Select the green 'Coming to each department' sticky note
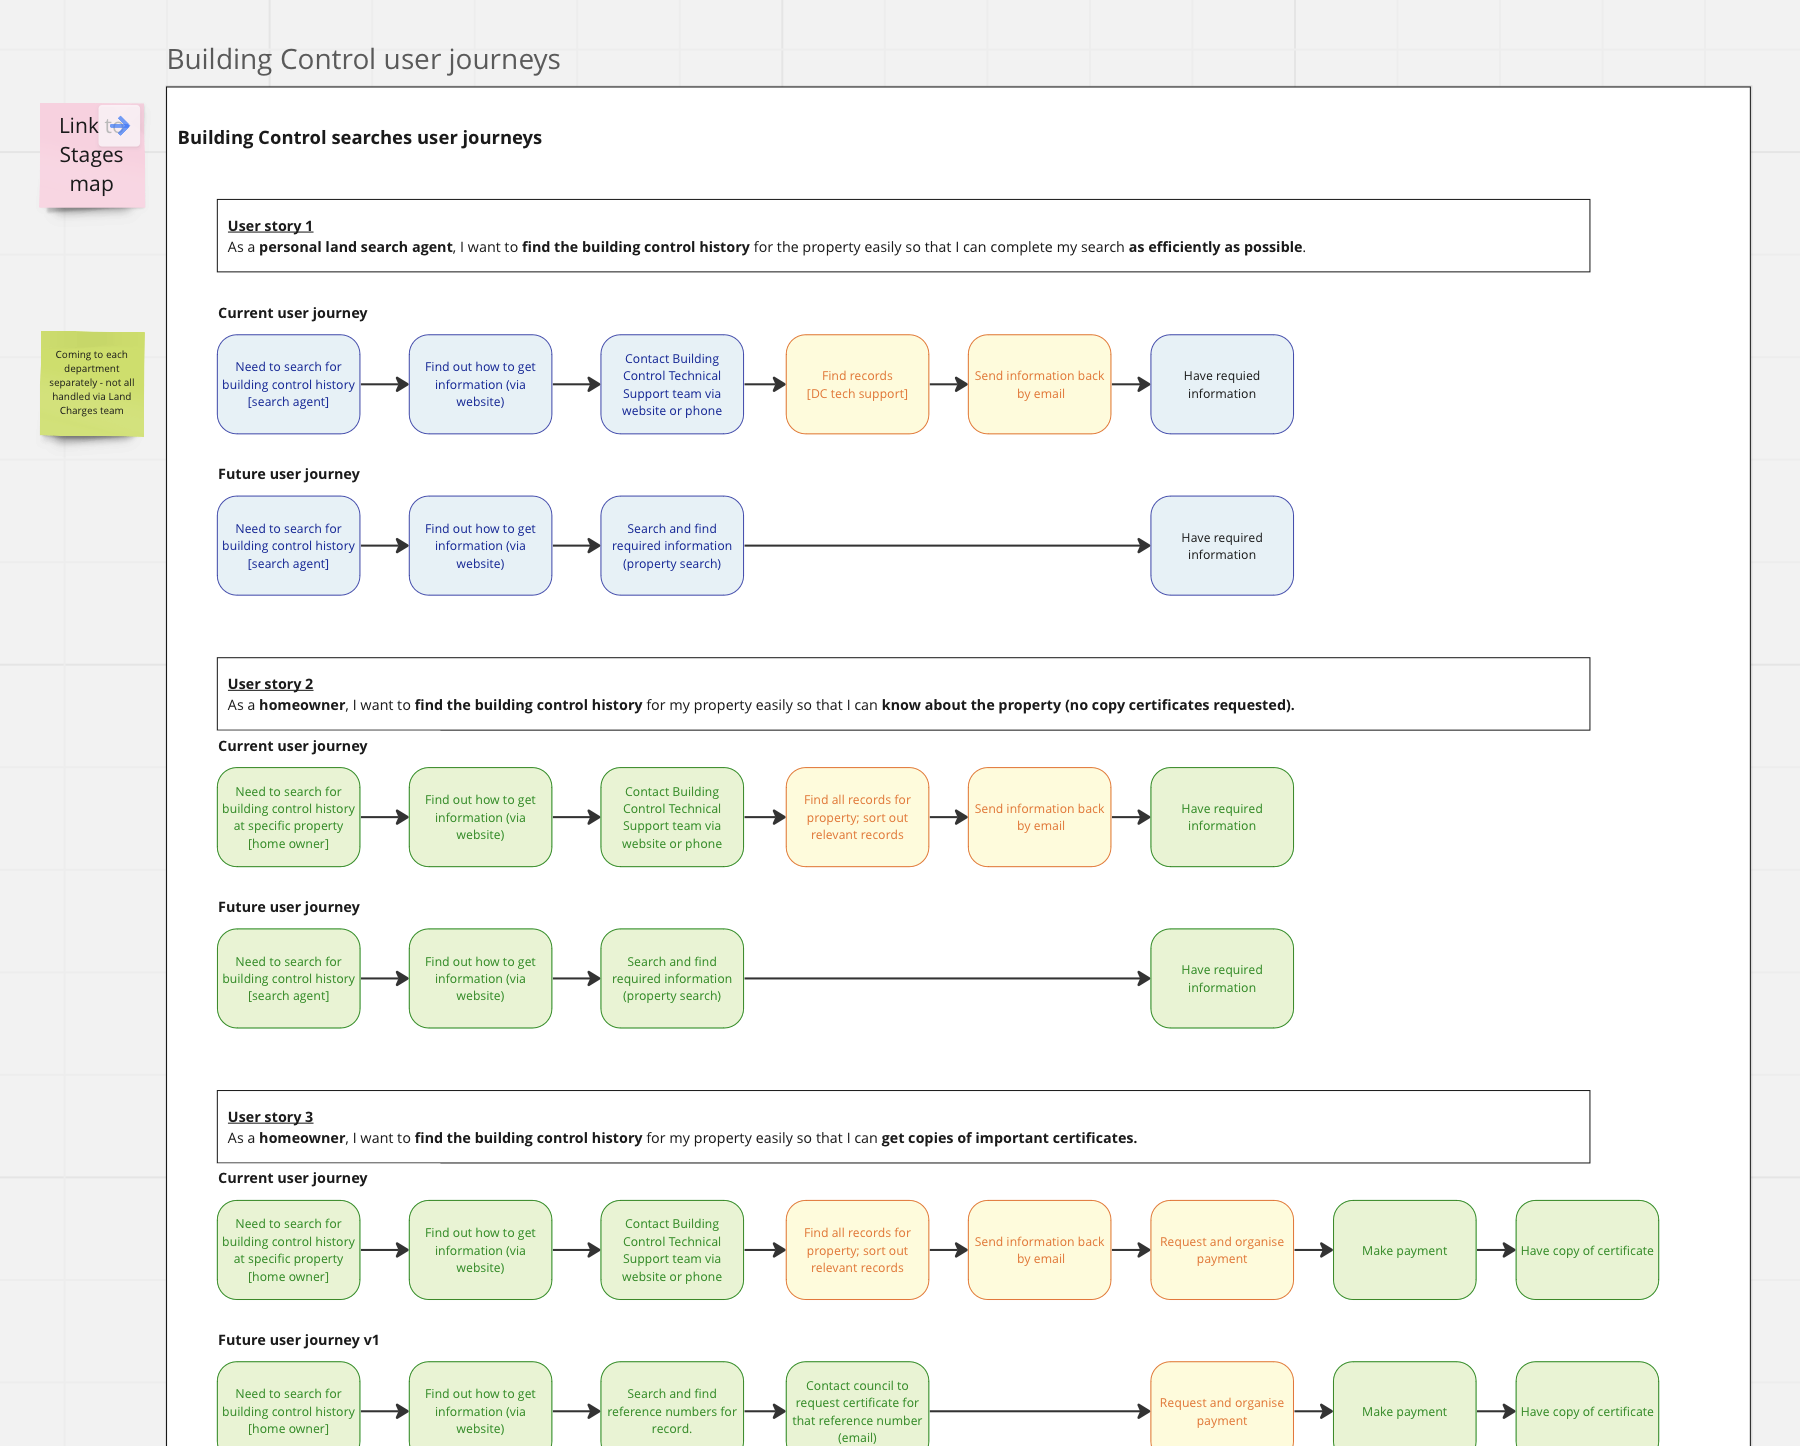Image resolution: width=1800 pixels, height=1446 pixels. (91, 383)
